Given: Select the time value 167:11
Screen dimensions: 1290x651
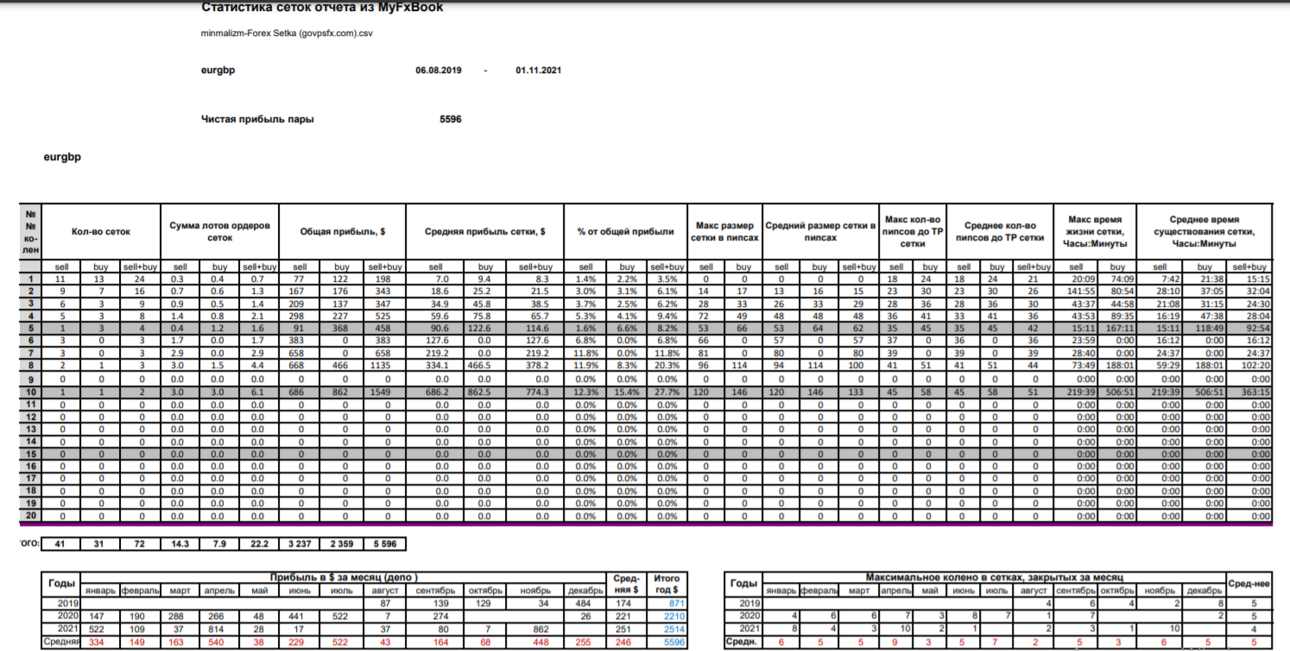Looking at the screenshot, I should [1118, 328].
